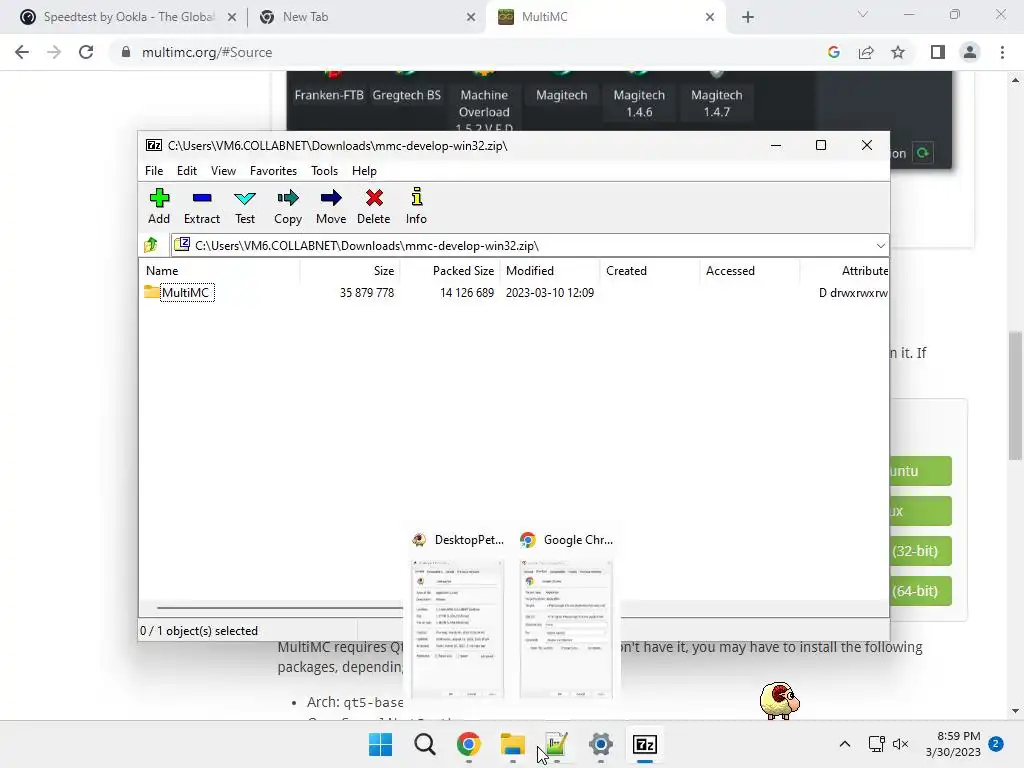Viewport: 1024px width, 768px height.
Task: Open the Edit menu in 7-Zip
Action: (187, 170)
